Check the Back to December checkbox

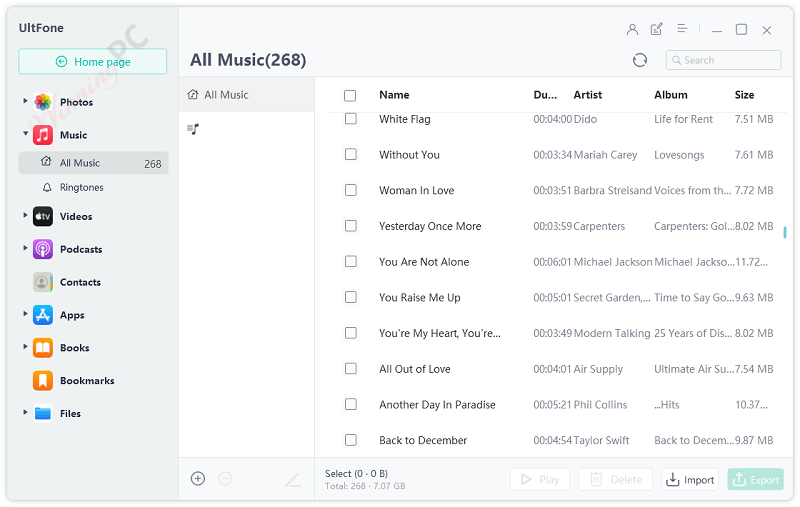pos(351,440)
